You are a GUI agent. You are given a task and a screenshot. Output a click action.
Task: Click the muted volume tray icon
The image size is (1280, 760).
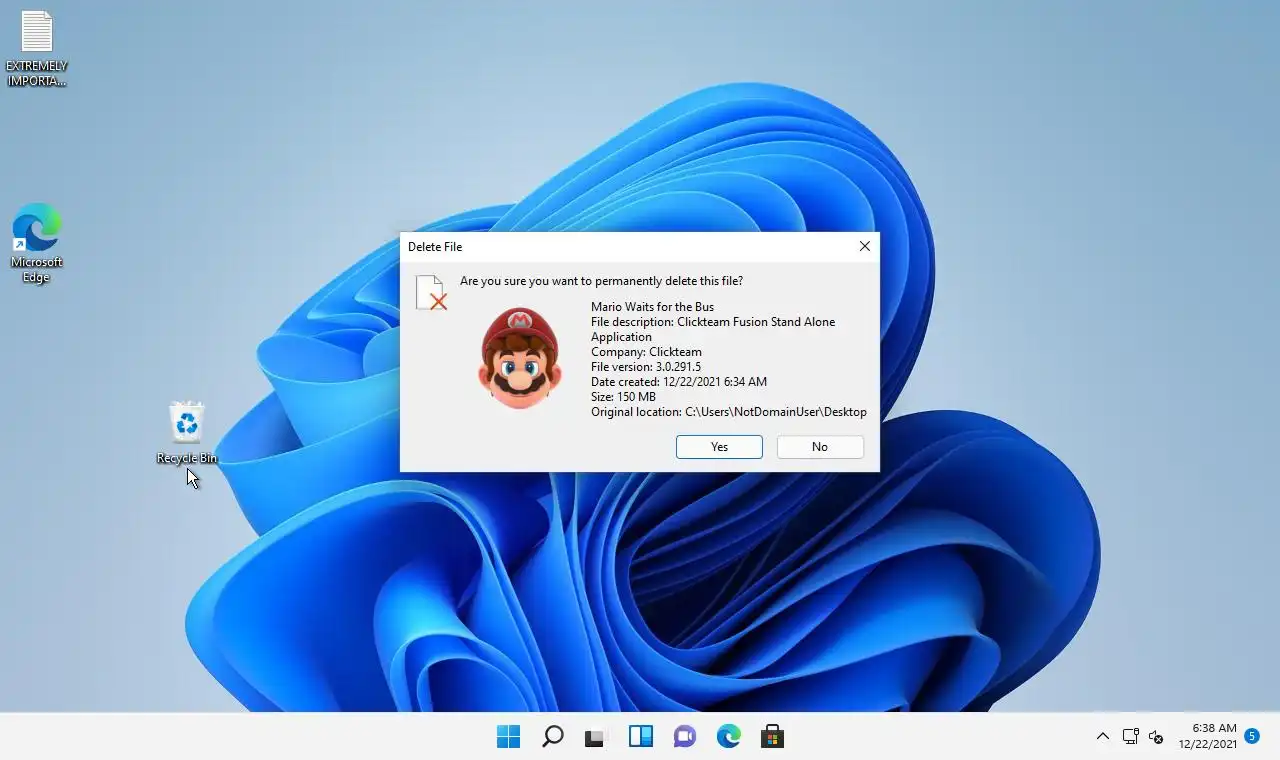pyautogui.click(x=1156, y=737)
